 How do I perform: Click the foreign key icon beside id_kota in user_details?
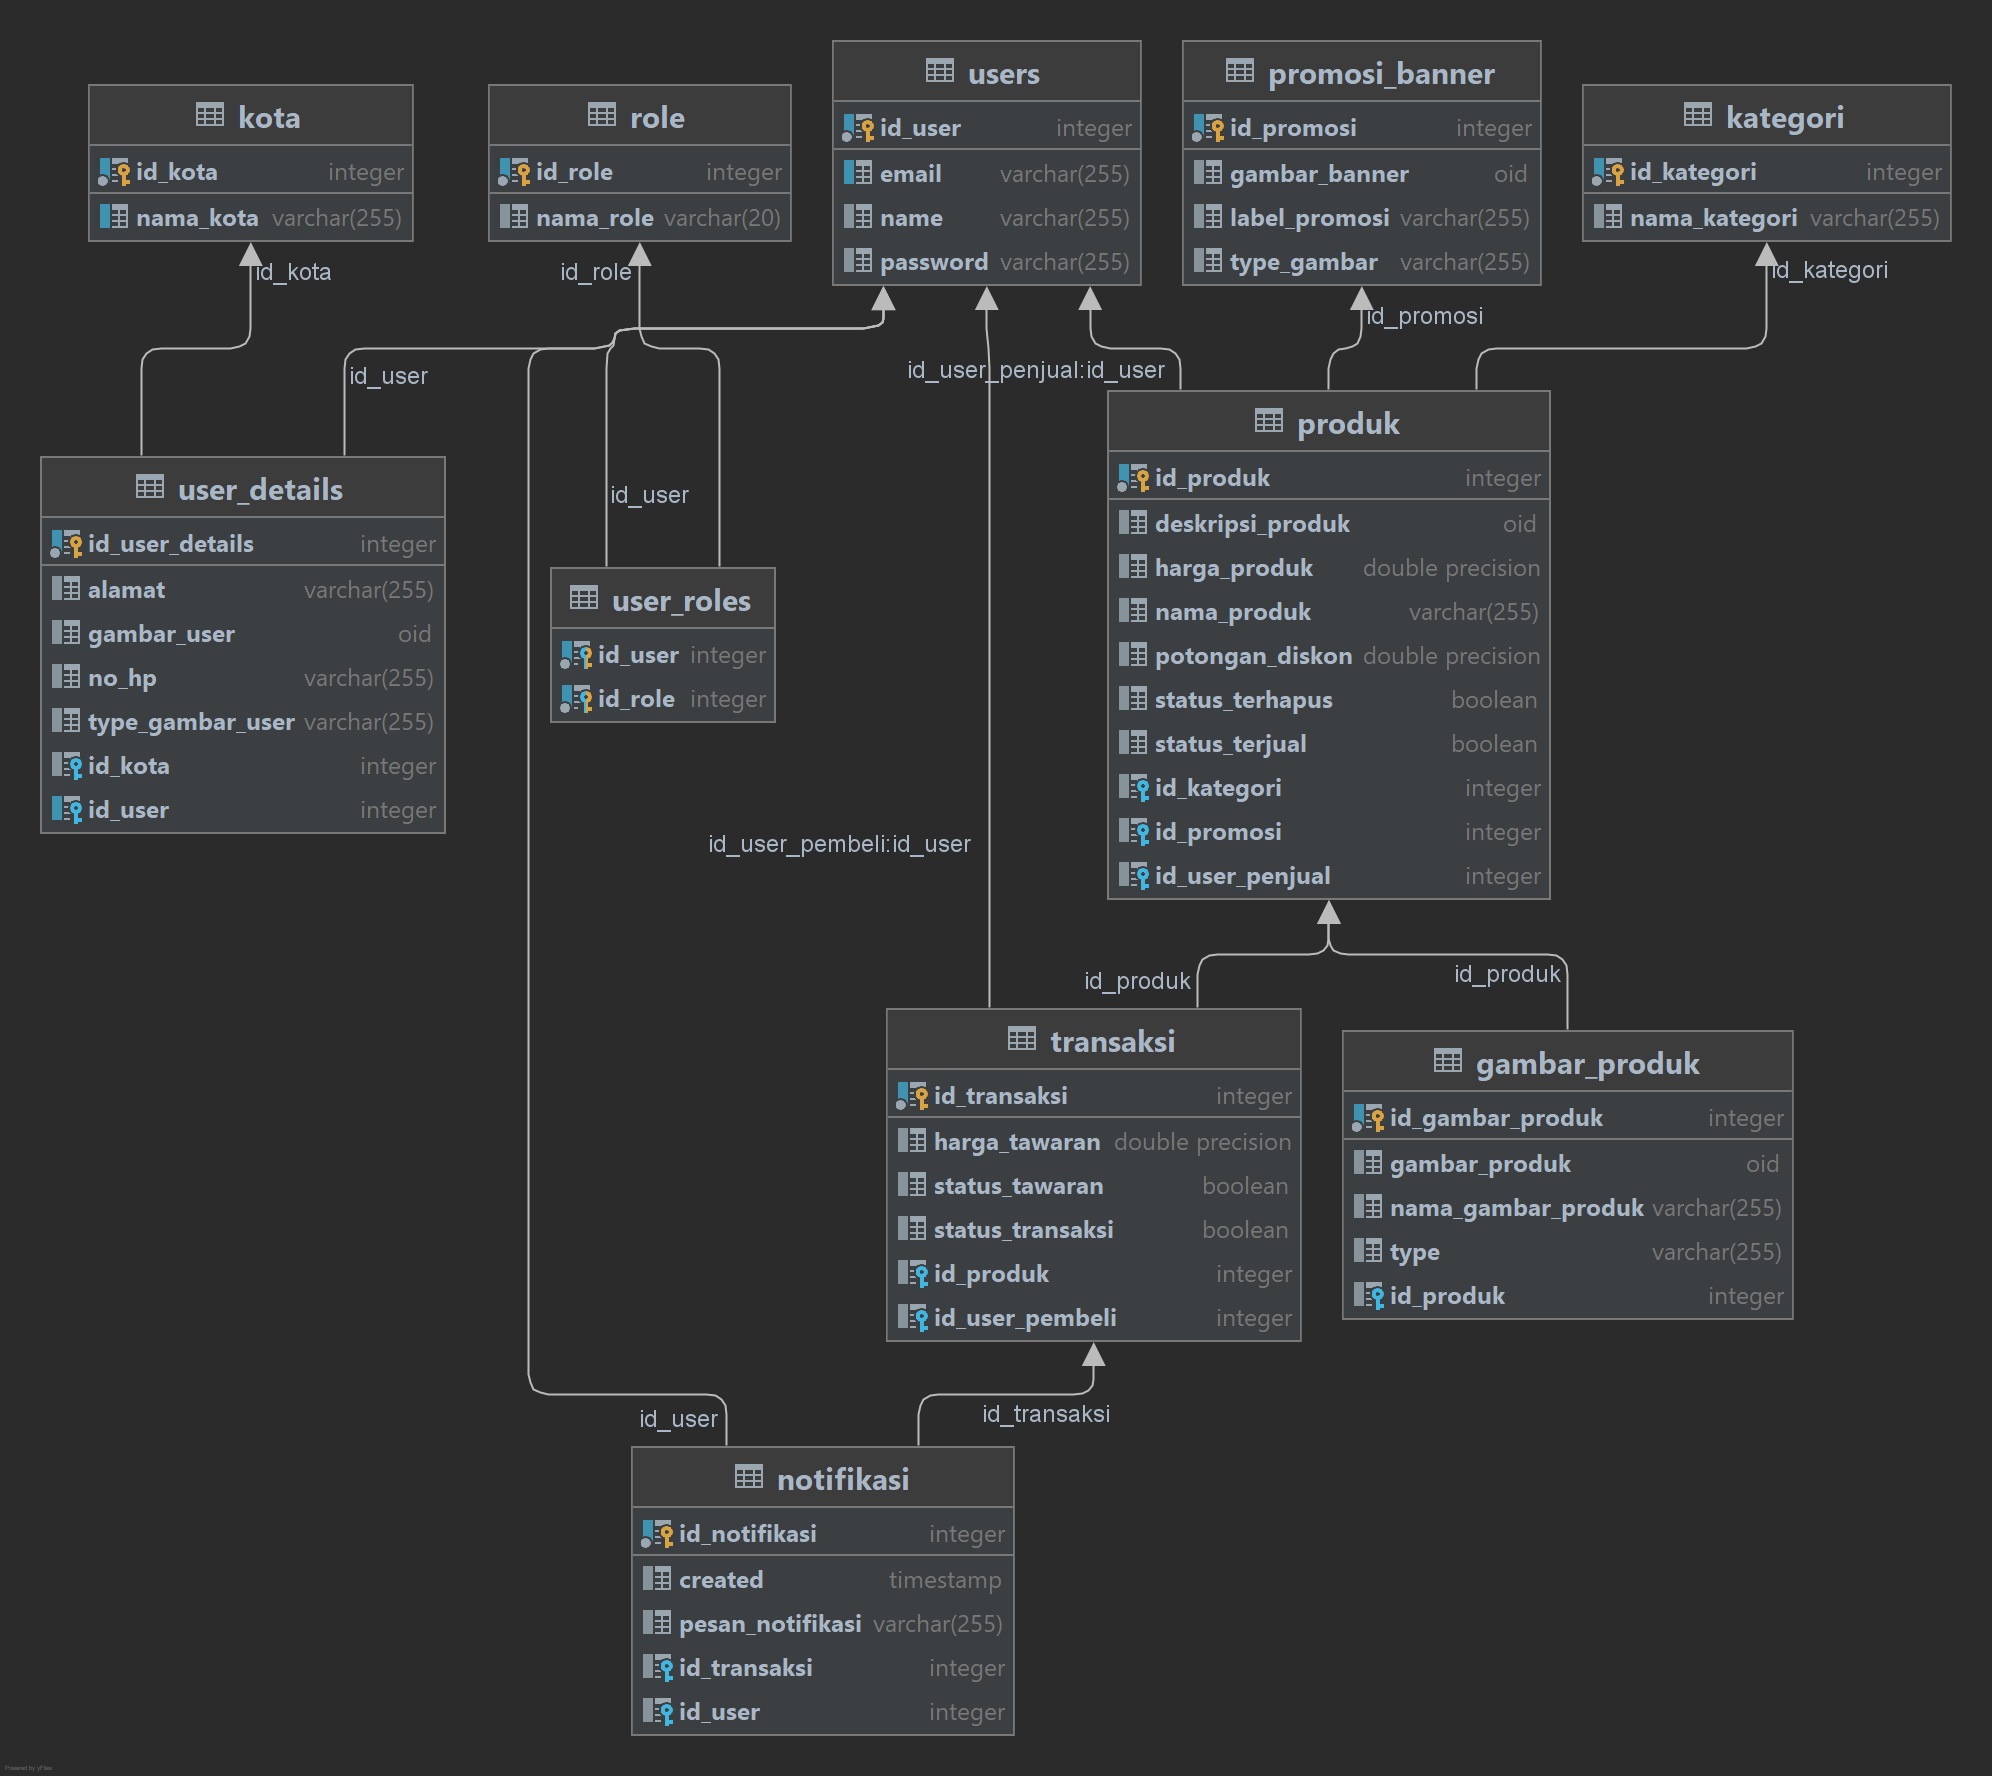[67, 766]
